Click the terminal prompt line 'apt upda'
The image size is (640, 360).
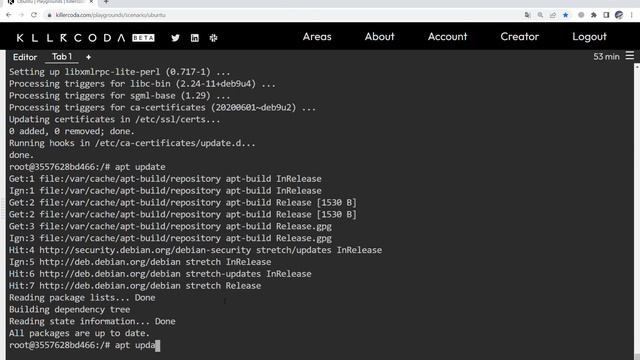point(84,345)
